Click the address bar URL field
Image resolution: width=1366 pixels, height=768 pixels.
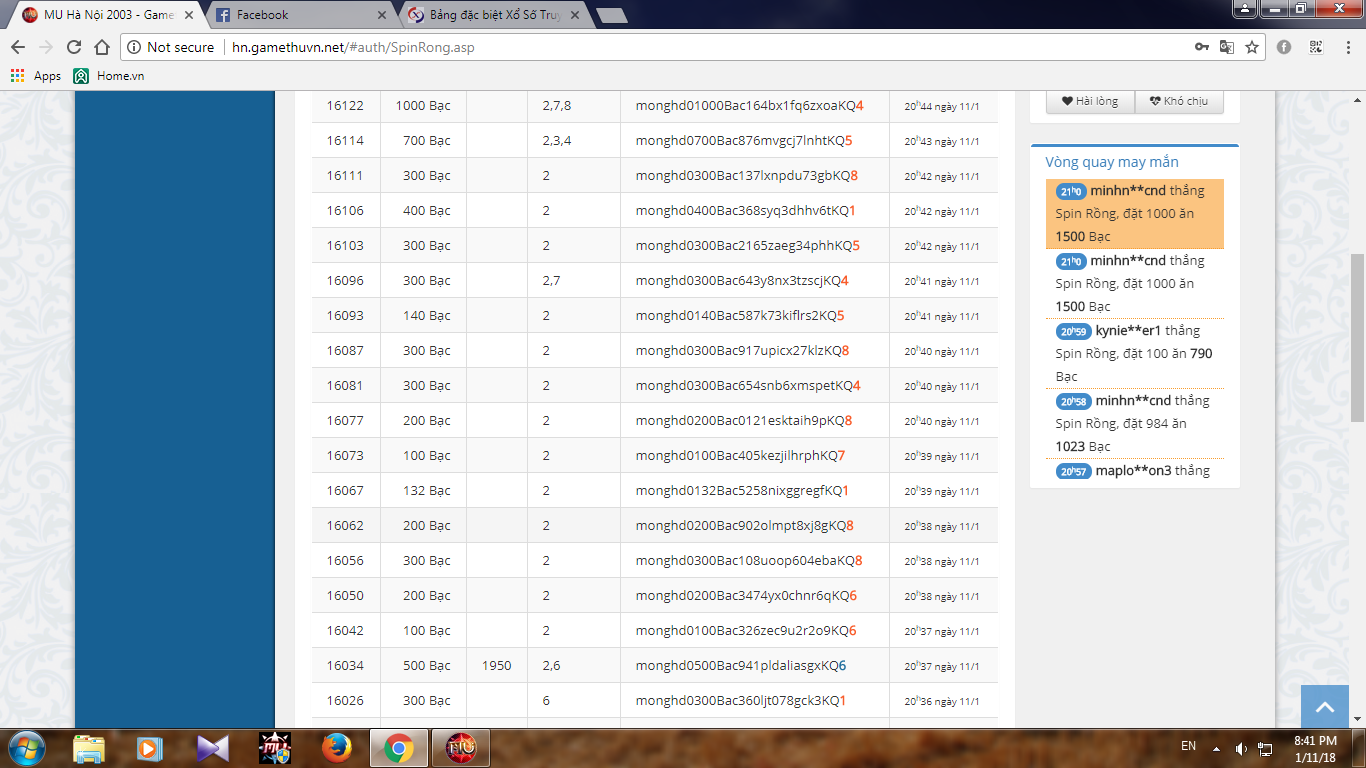[690, 47]
